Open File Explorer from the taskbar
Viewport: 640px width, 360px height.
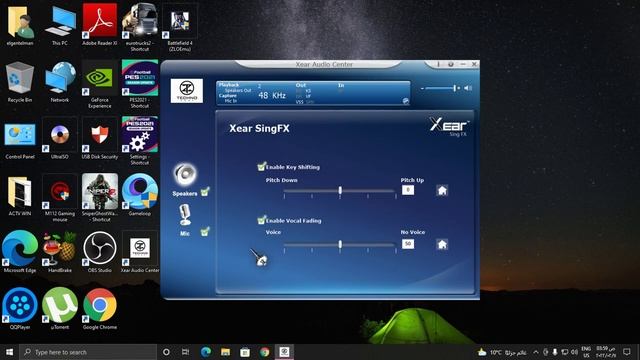(x=225, y=352)
